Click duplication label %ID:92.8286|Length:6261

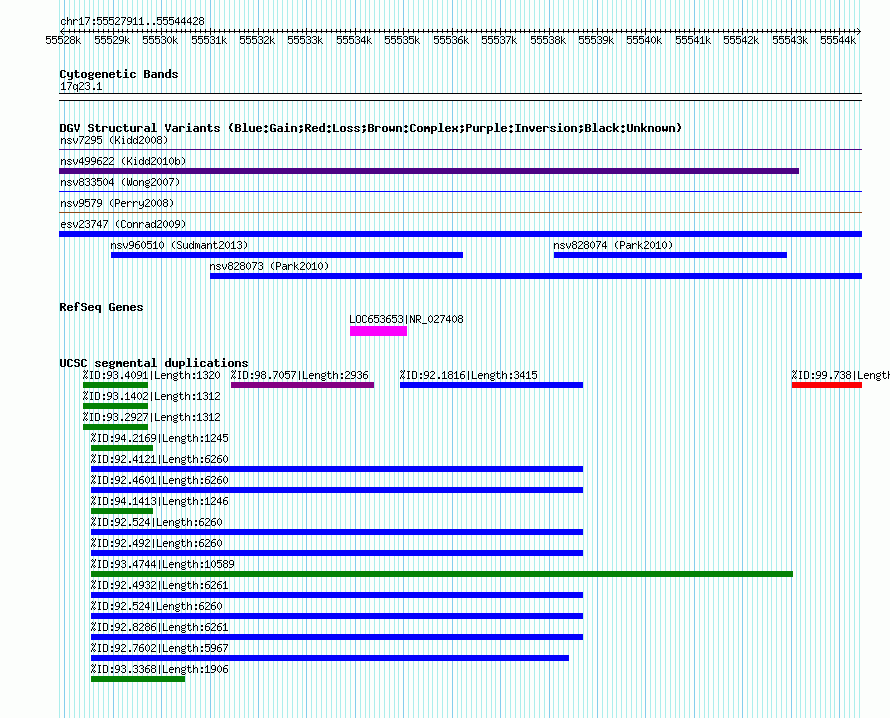[159, 627]
